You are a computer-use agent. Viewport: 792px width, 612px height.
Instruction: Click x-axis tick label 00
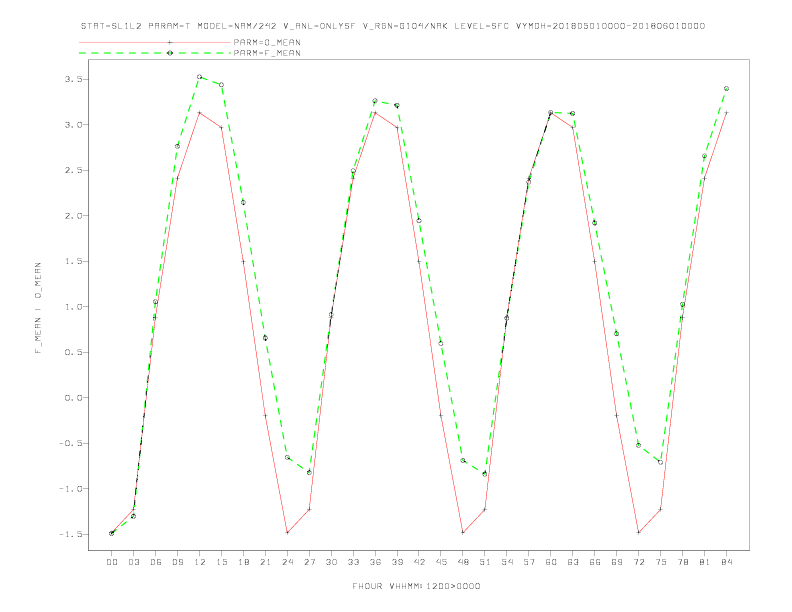112,562
